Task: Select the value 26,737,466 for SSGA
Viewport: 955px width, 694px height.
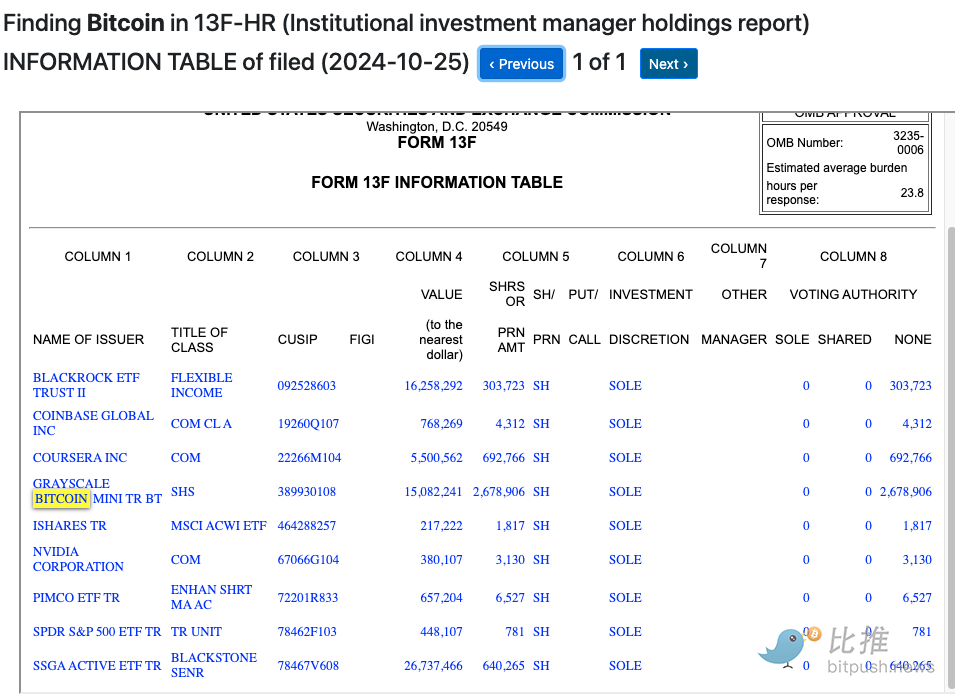Action: click(x=433, y=666)
